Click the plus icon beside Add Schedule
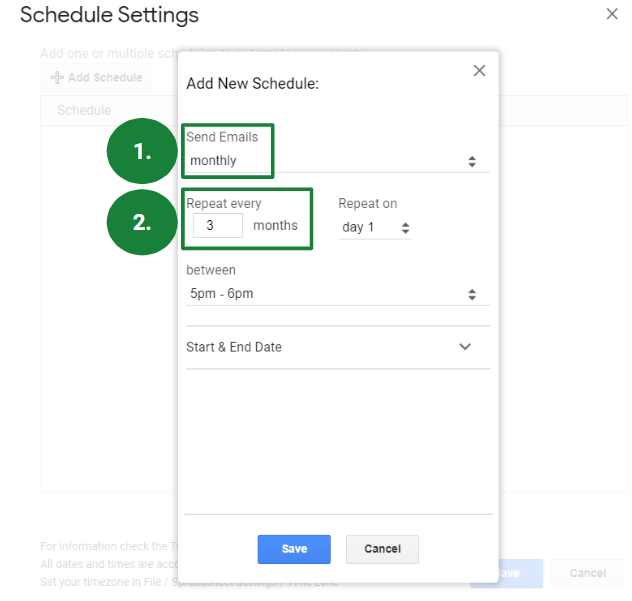The image size is (632, 601). 57,78
